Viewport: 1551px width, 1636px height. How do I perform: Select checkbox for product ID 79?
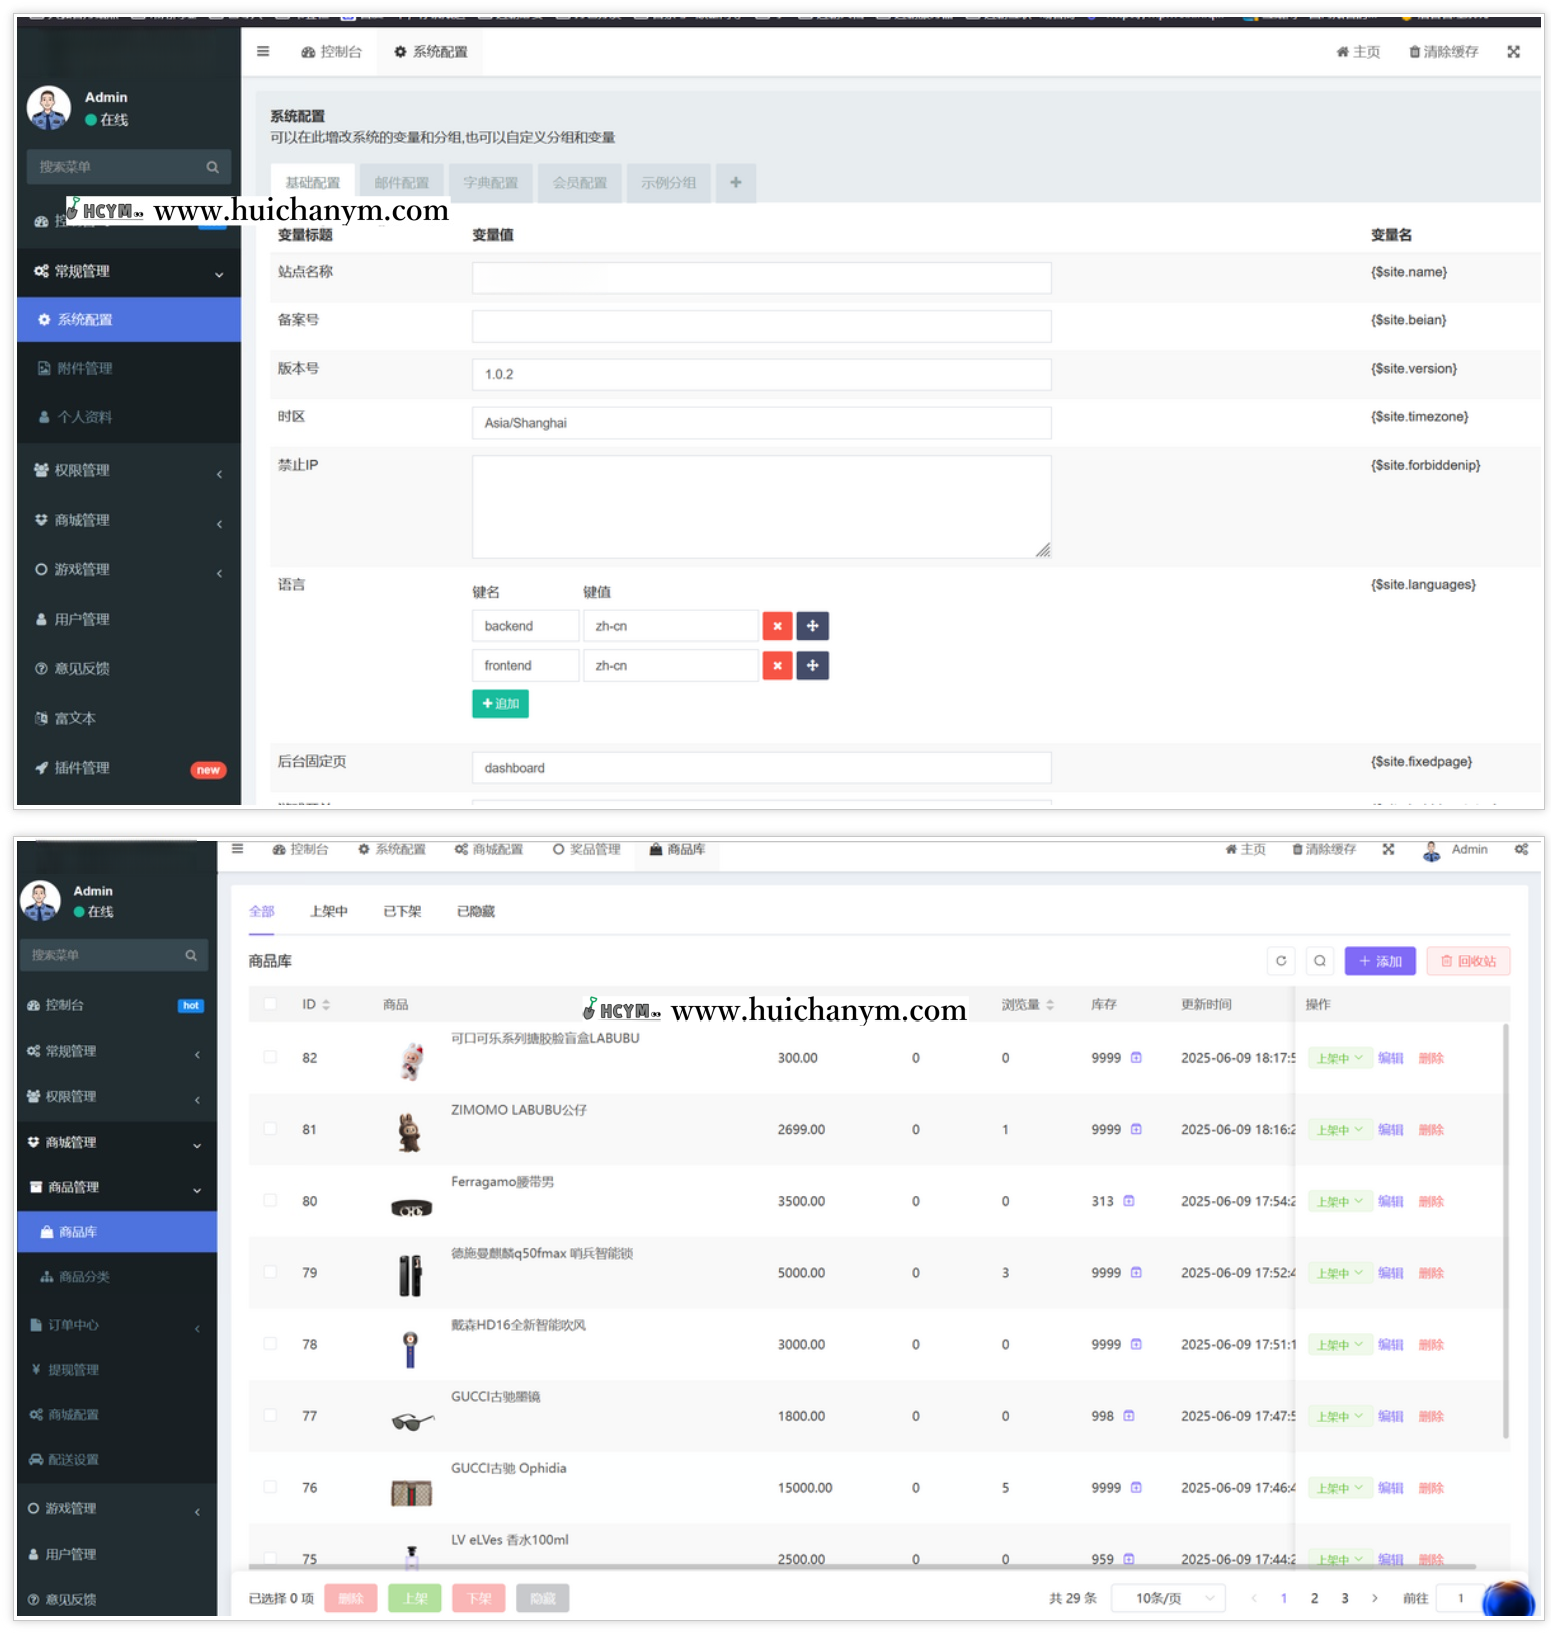click(x=270, y=1272)
